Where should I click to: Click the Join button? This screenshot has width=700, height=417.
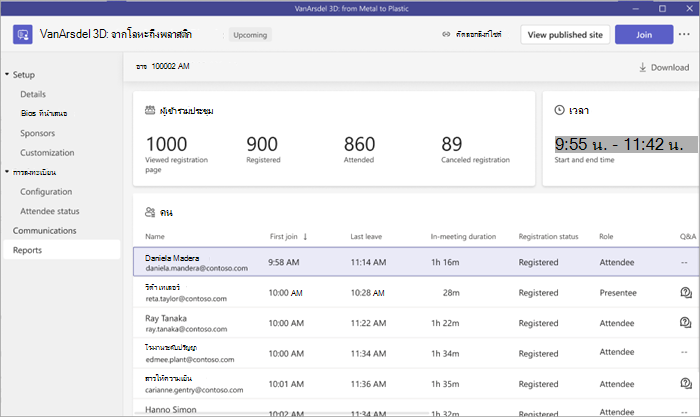[644, 35]
